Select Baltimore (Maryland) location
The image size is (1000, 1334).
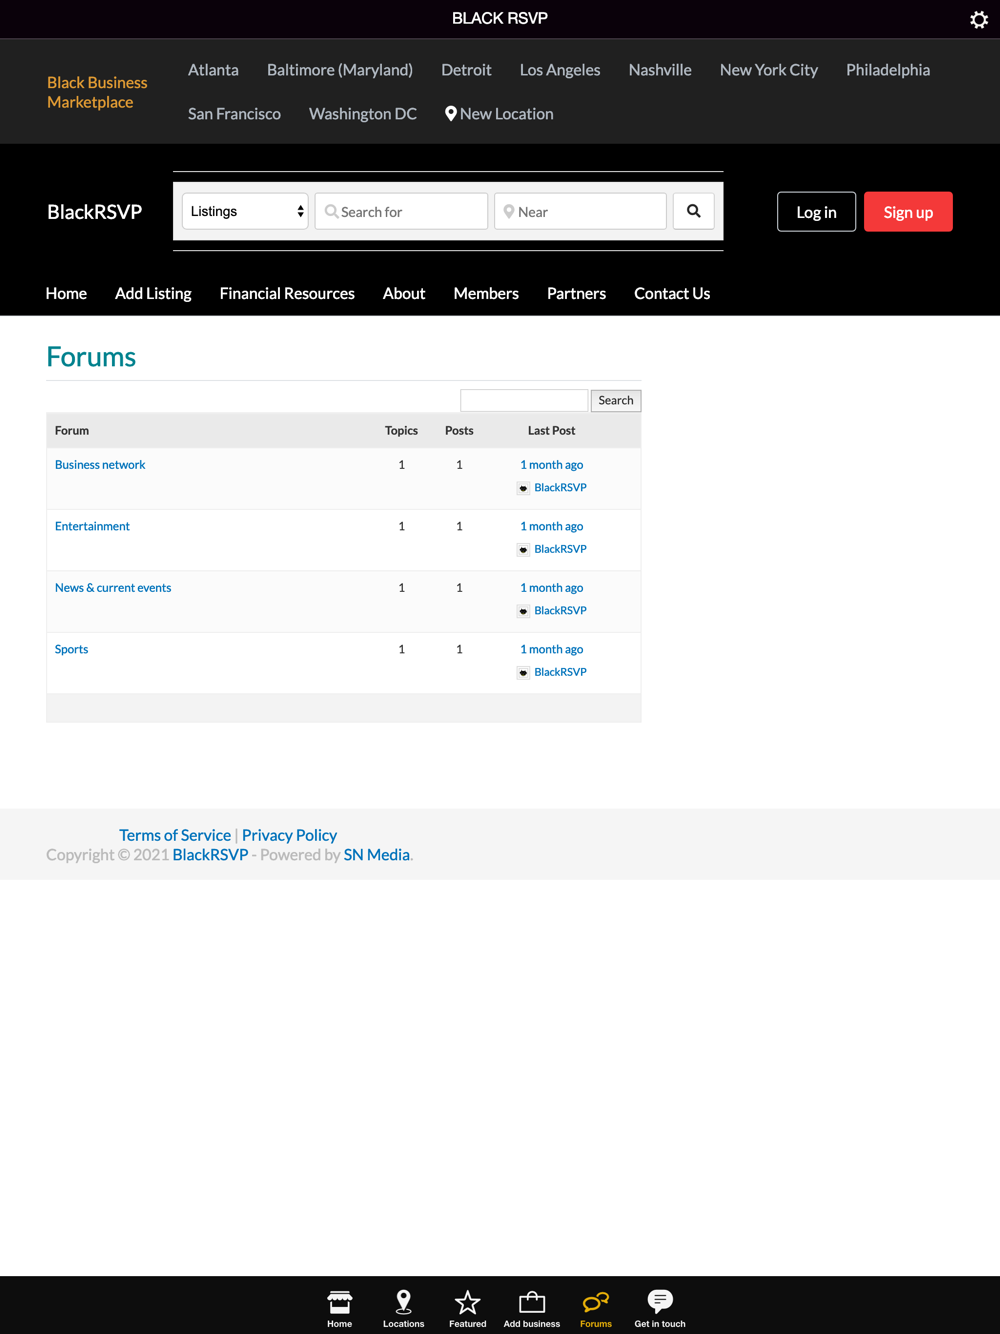(340, 70)
